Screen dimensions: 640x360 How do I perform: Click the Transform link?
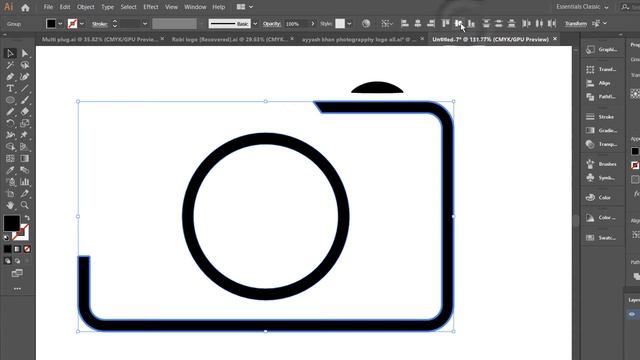coord(576,24)
